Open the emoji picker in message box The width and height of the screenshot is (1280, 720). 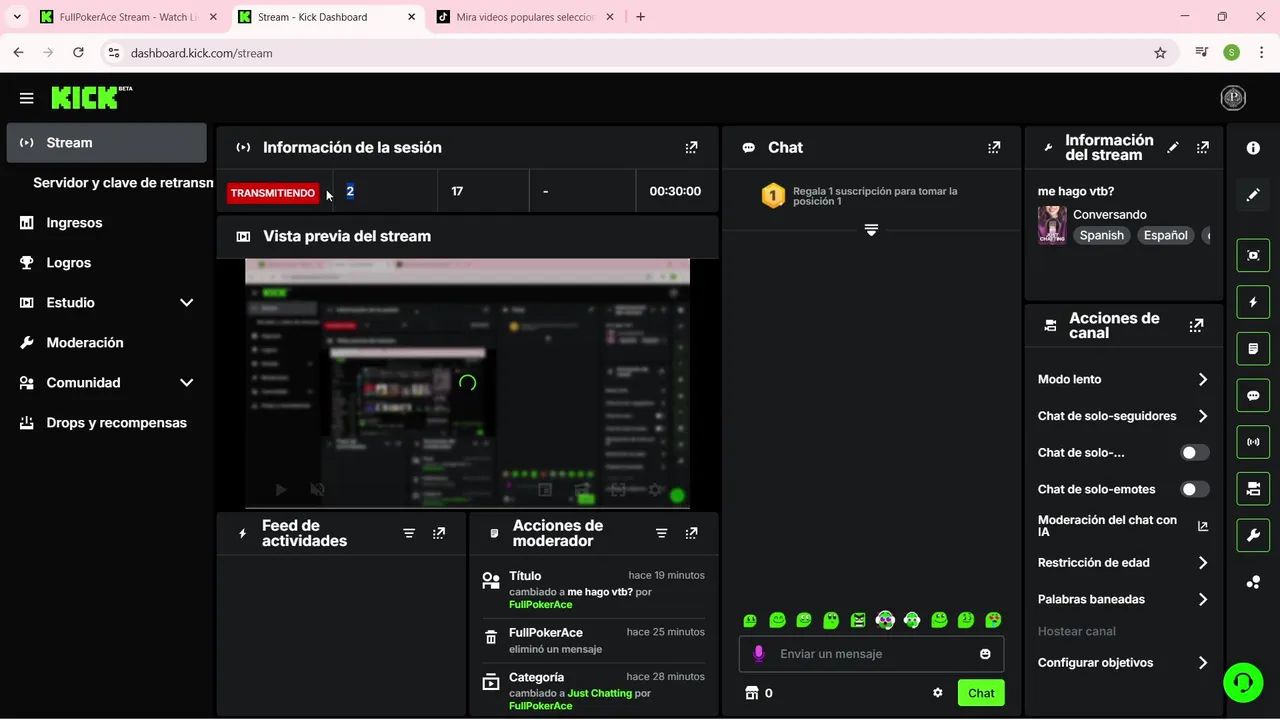click(985, 654)
